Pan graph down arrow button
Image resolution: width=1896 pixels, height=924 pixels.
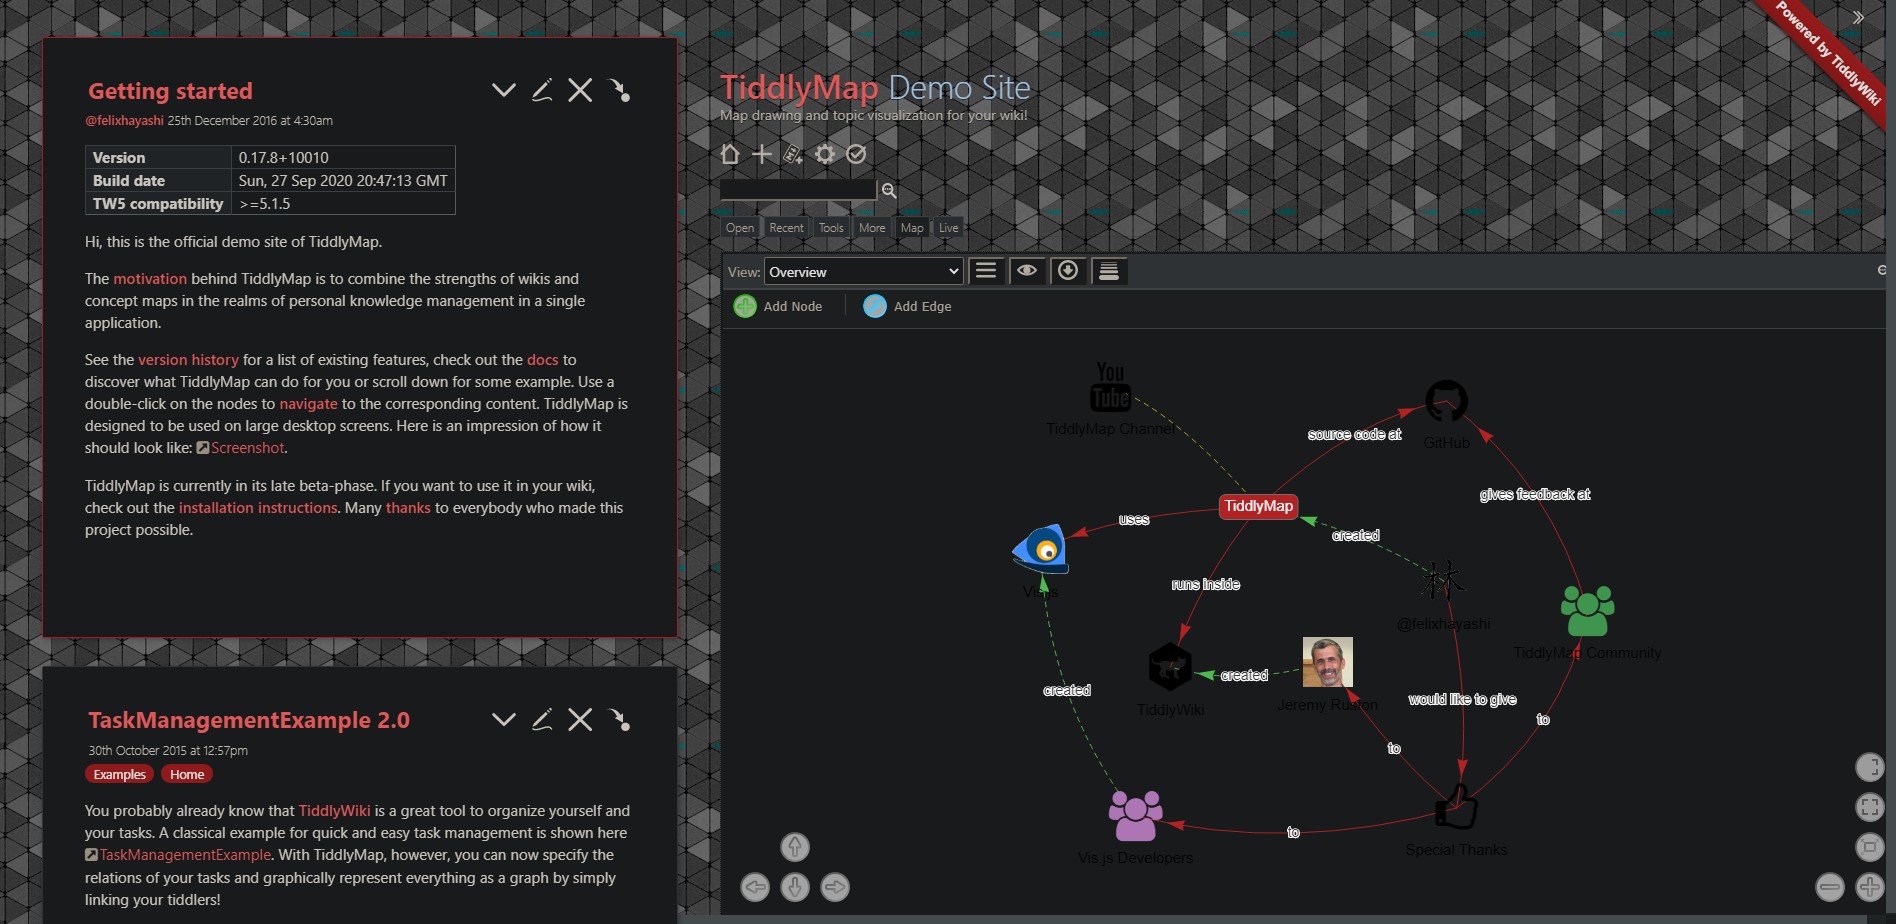tap(795, 887)
